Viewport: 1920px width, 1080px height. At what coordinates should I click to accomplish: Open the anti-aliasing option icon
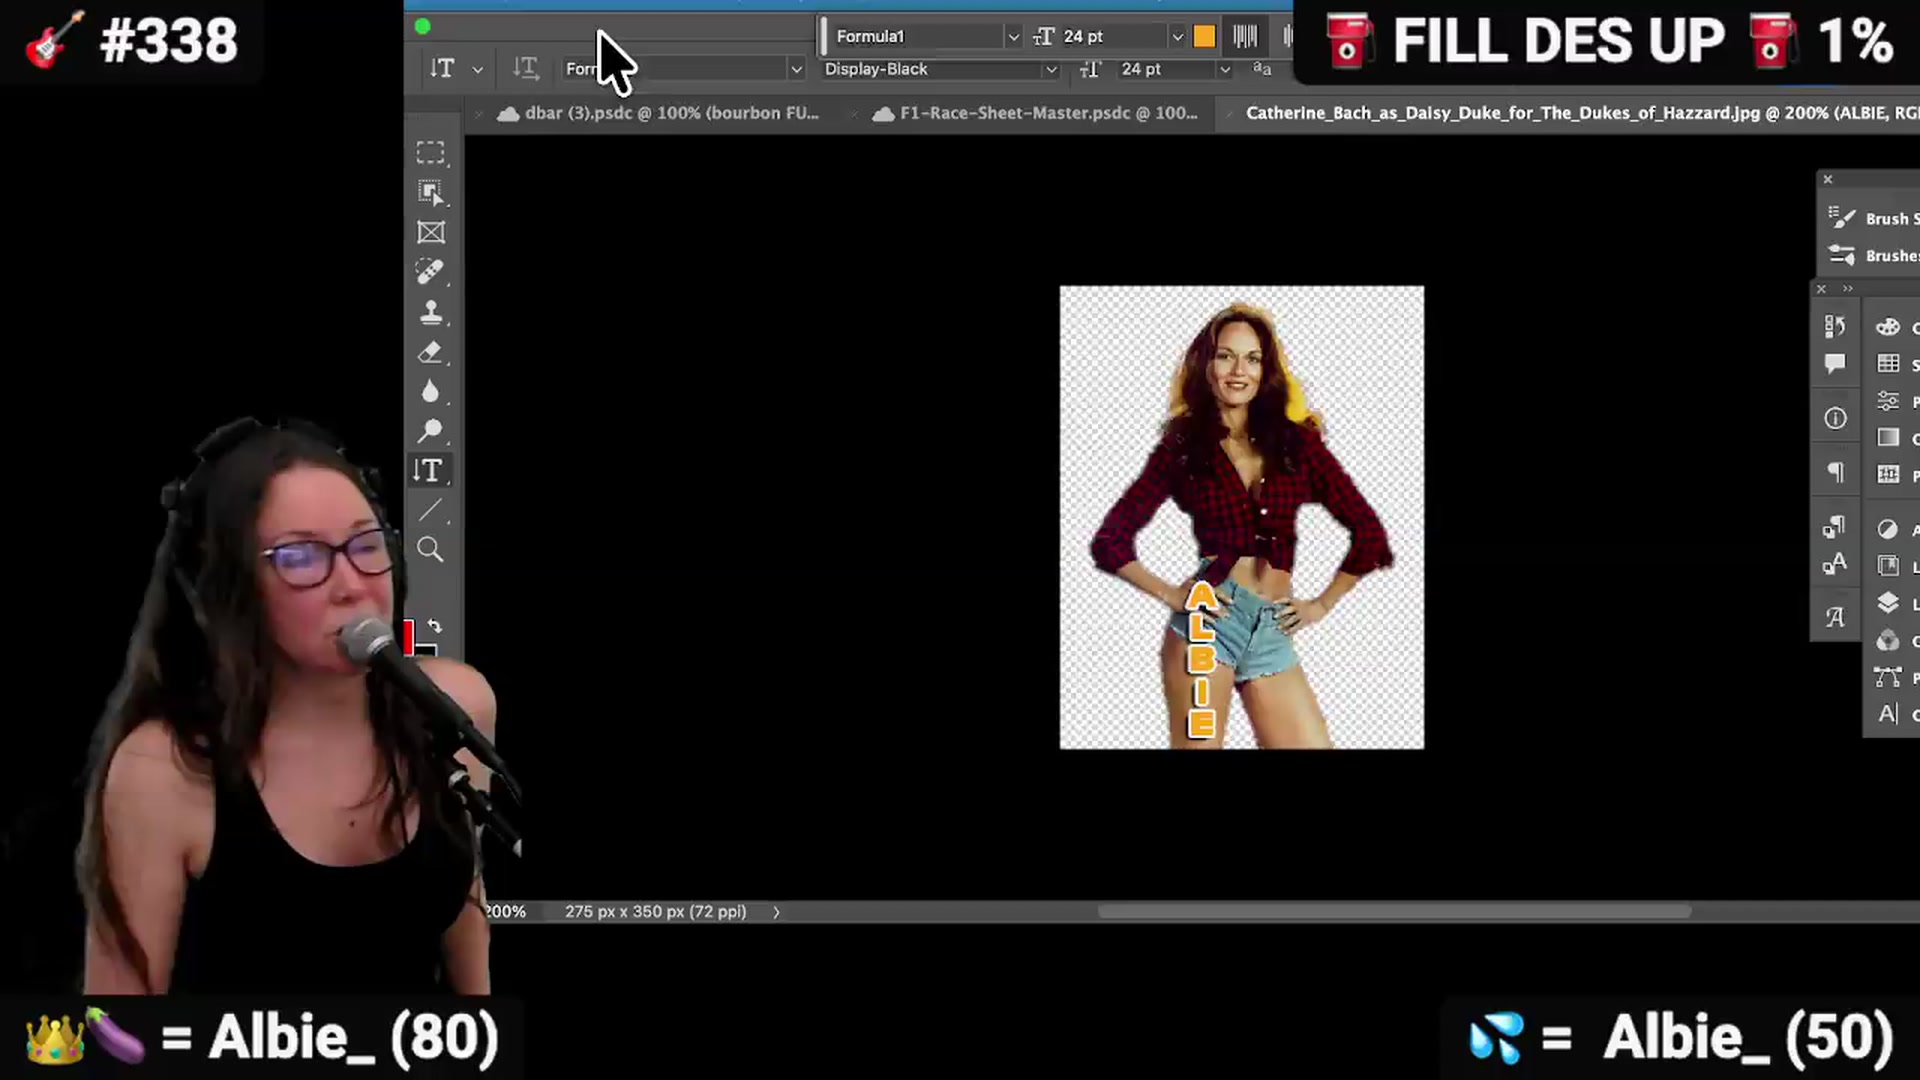tap(1262, 69)
